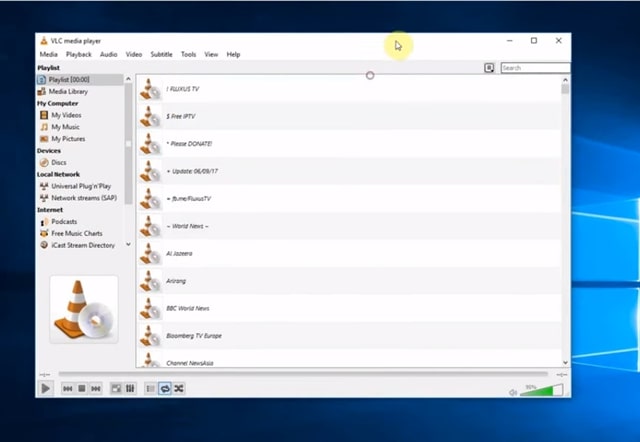Screen dimensions: 640x442
Task: Toggle loop mode button
Action: click(165, 389)
